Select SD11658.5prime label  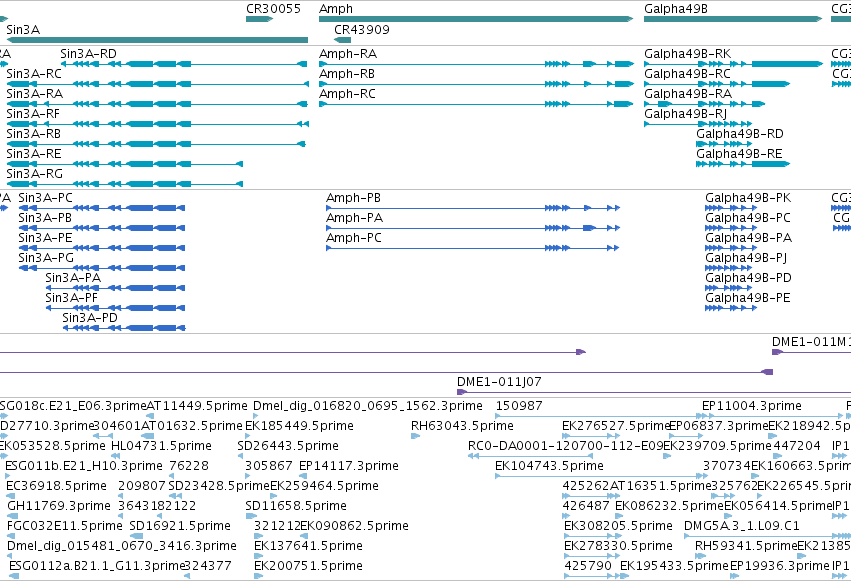click(x=296, y=507)
